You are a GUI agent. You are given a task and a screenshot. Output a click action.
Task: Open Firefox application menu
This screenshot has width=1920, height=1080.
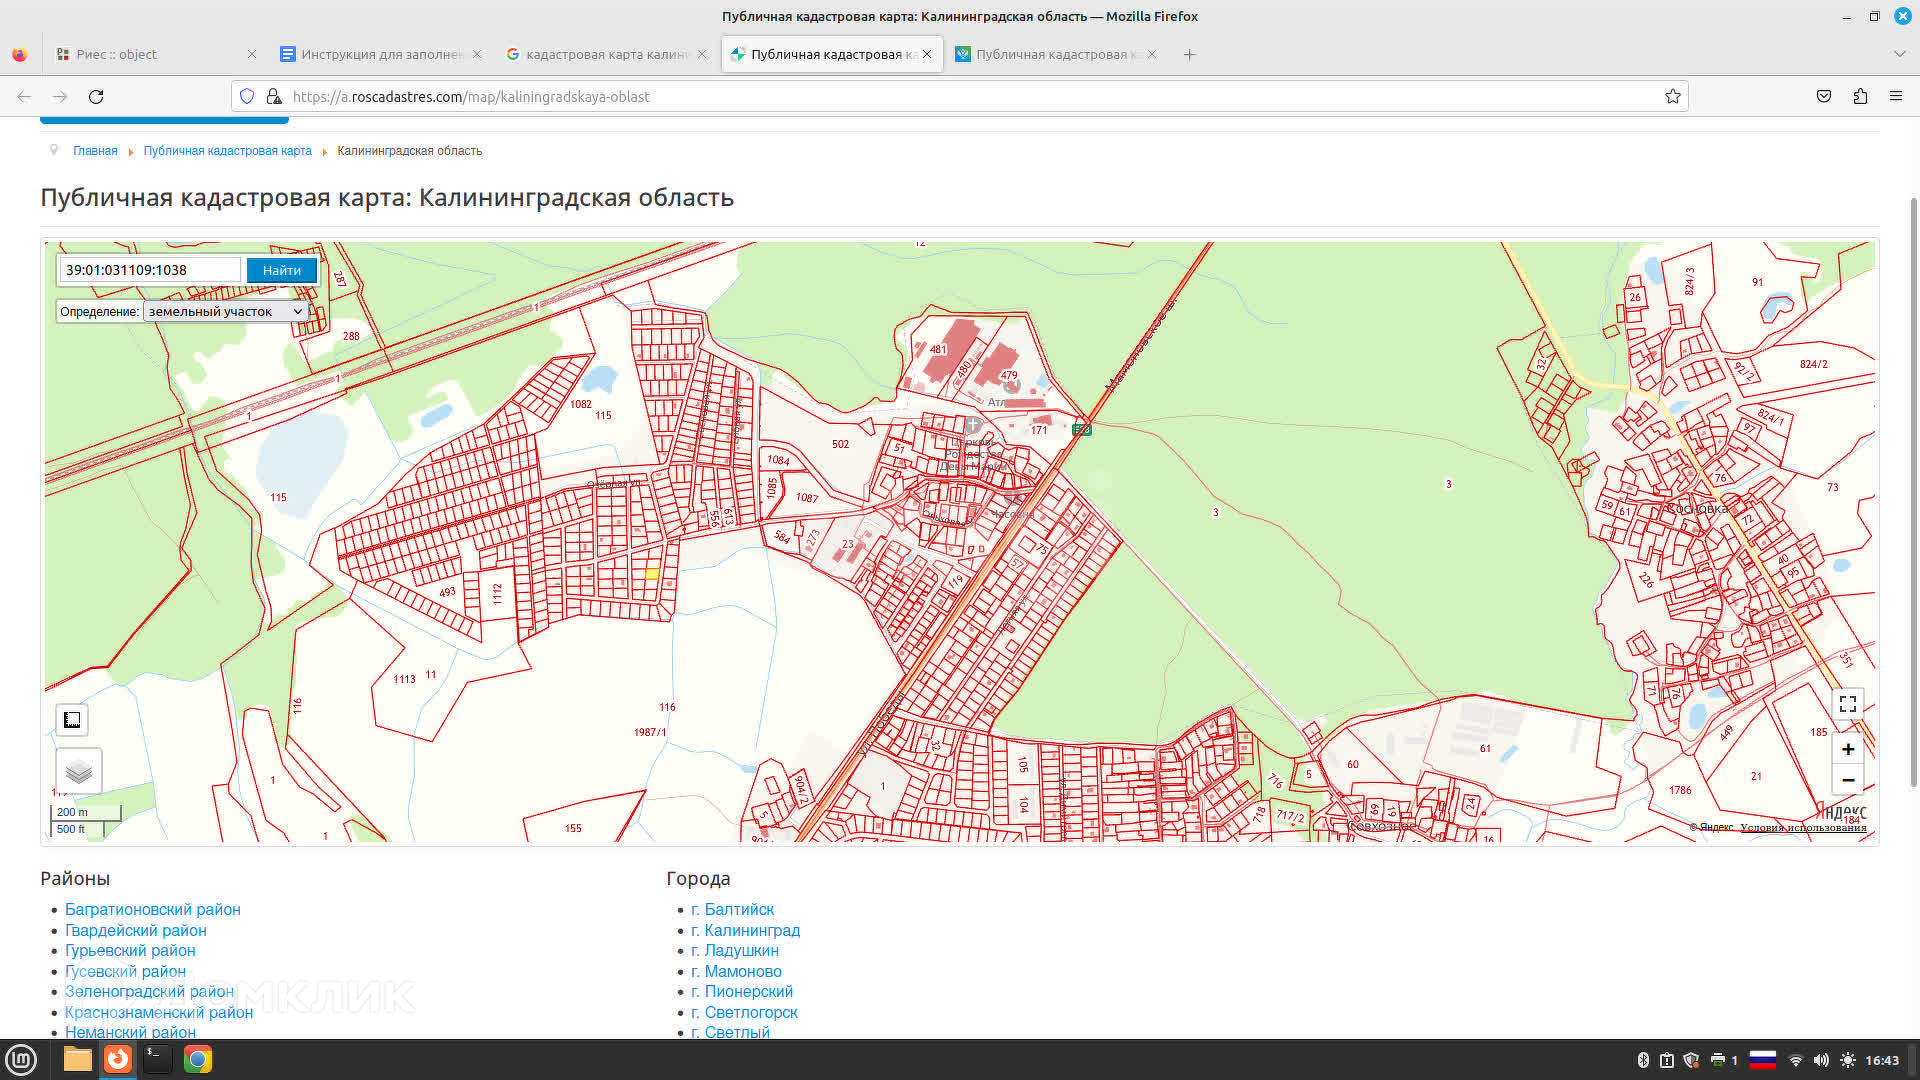[x=1895, y=97]
